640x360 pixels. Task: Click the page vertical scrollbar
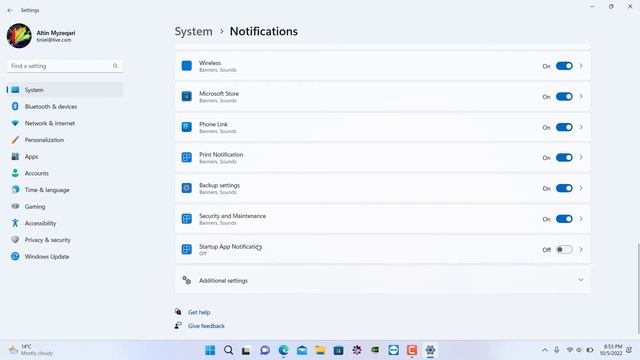click(x=638, y=288)
